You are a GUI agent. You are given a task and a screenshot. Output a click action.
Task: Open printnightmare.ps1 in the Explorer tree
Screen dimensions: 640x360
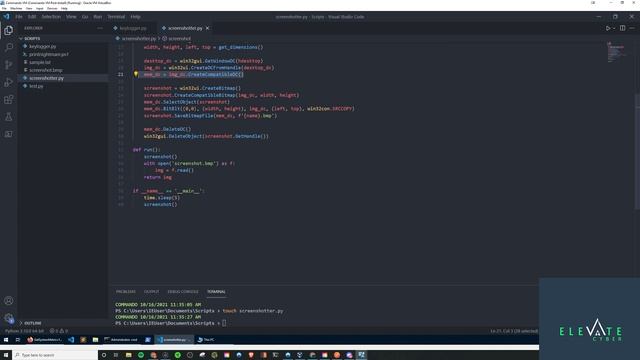49,54
